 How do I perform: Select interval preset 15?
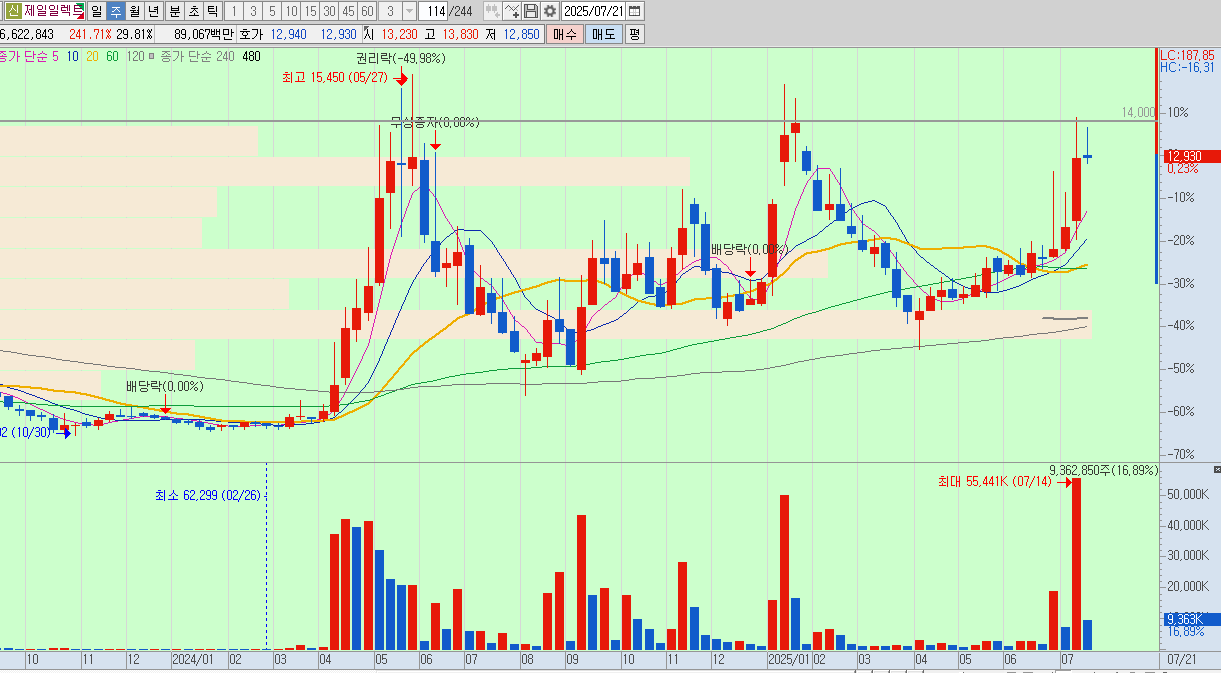coord(310,11)
